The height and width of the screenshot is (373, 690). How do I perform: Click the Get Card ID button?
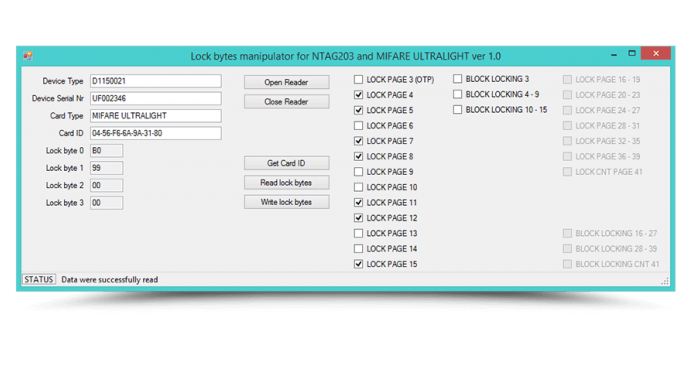point(286,163)
